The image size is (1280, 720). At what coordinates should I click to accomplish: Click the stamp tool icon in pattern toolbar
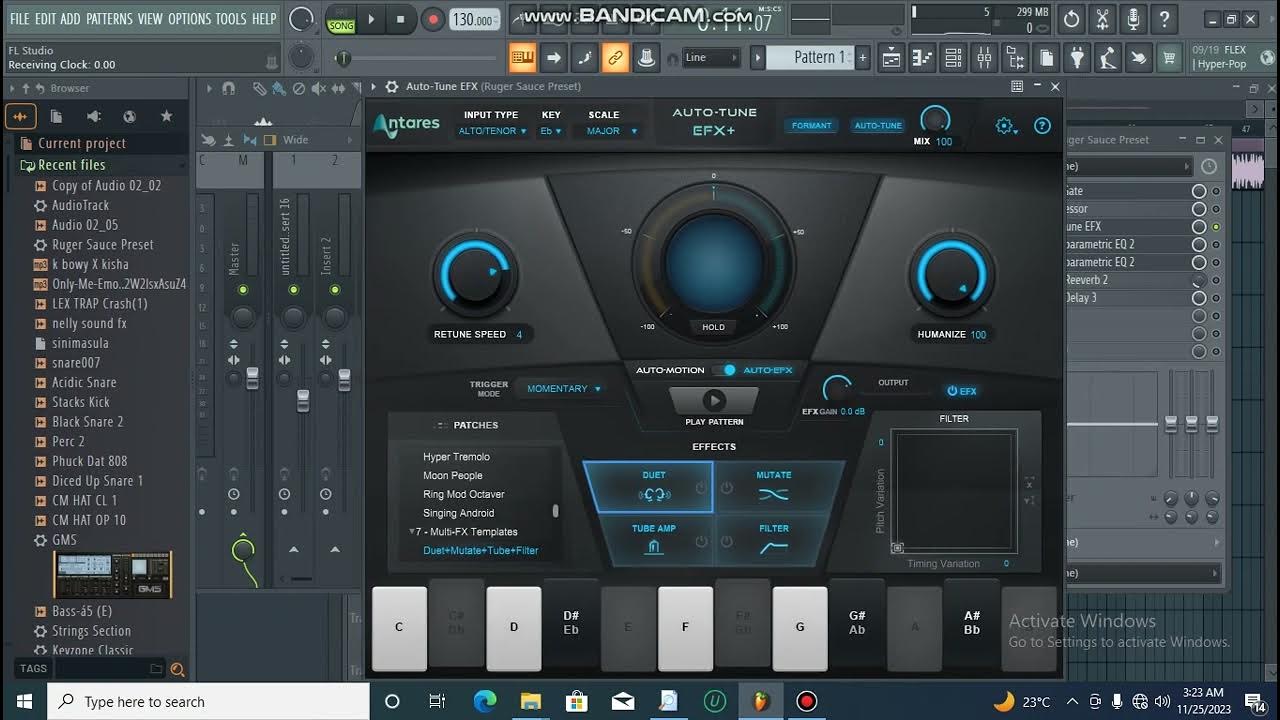coord(646,58)
